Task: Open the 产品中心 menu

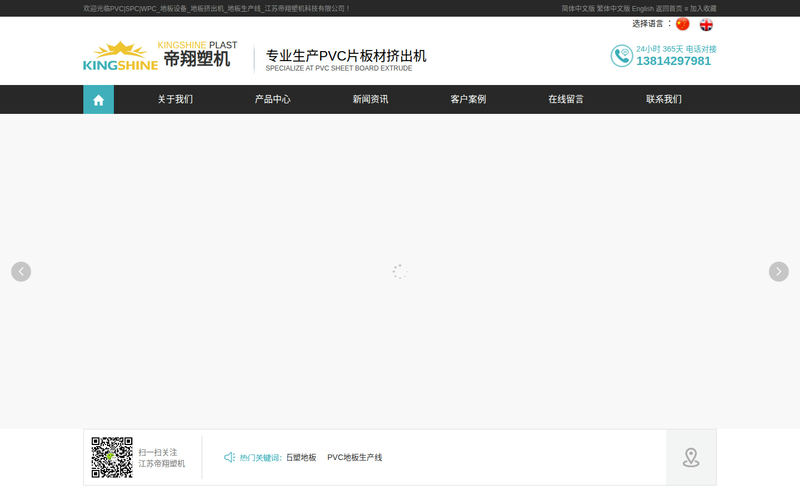Action: point(272,99)
